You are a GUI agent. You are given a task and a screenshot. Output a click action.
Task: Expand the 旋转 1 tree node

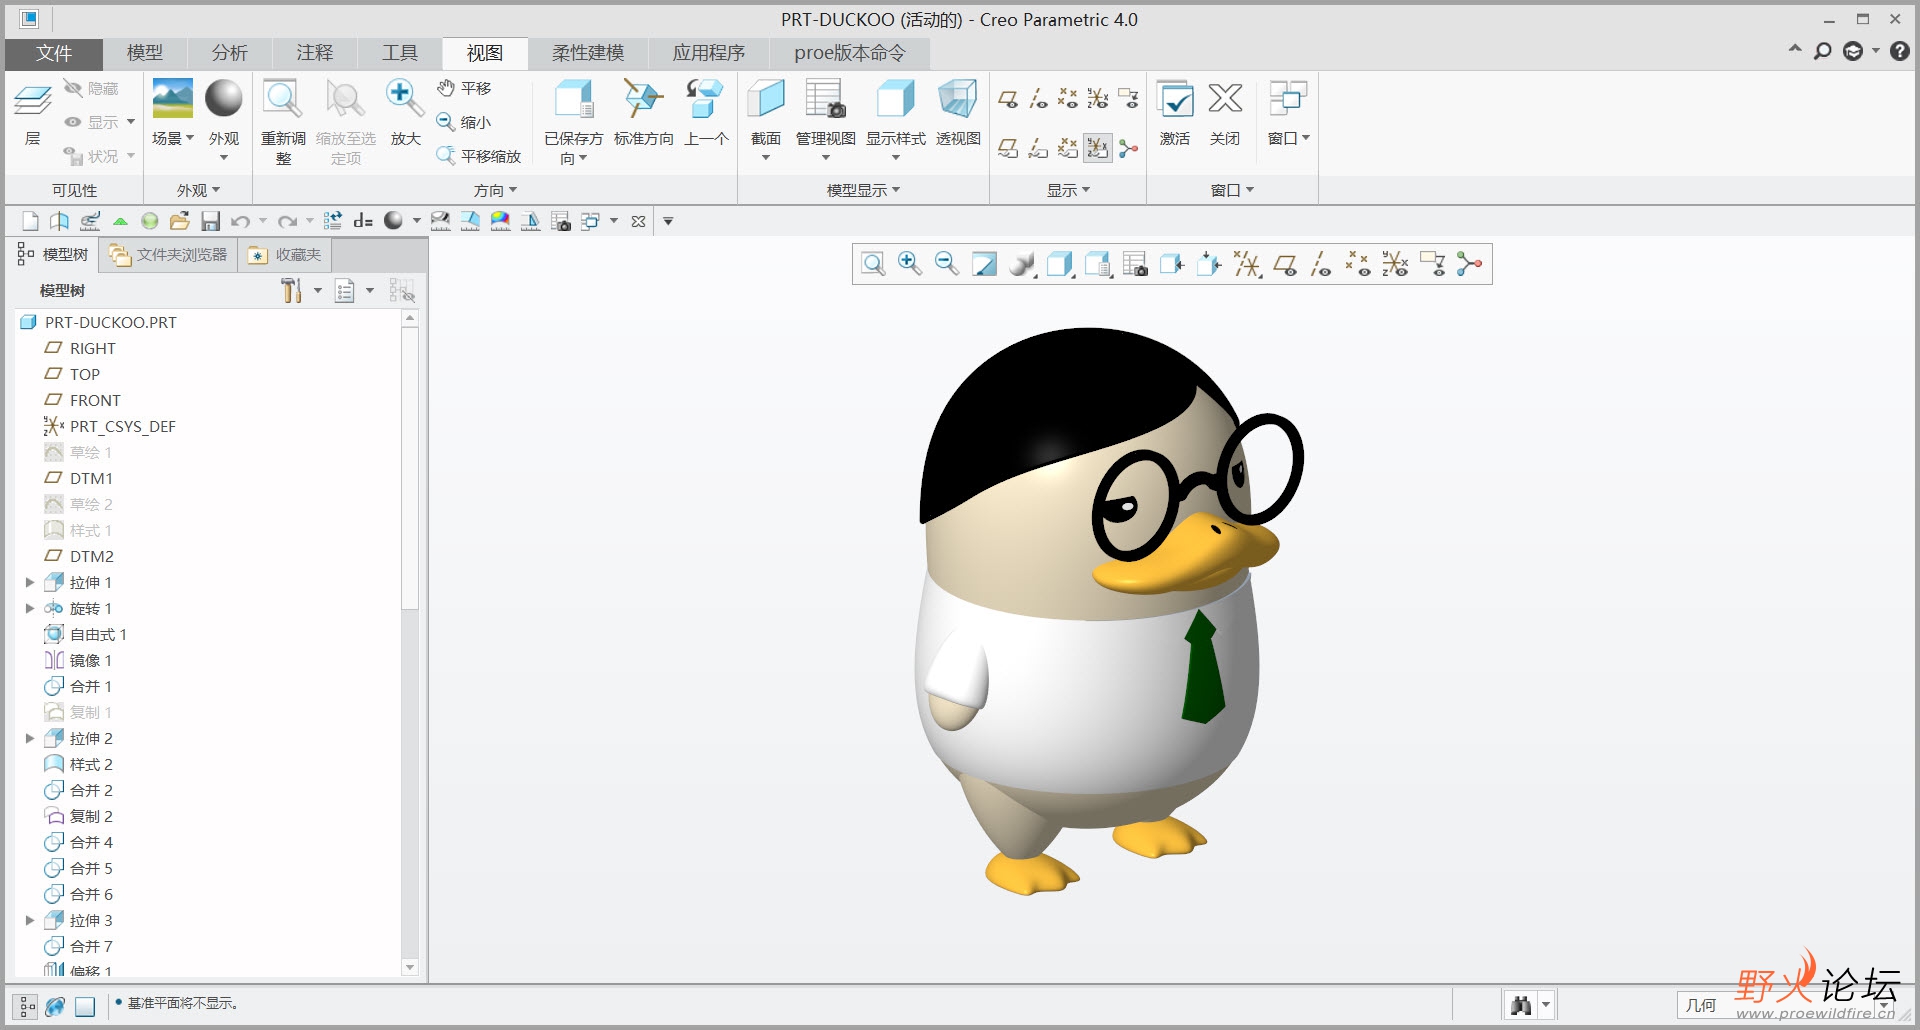pos(30,608)
